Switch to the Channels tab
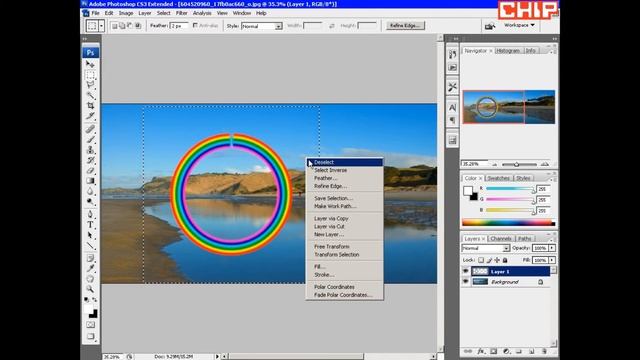640x360 pixels. pyautogui.click(x=501, y=238)
